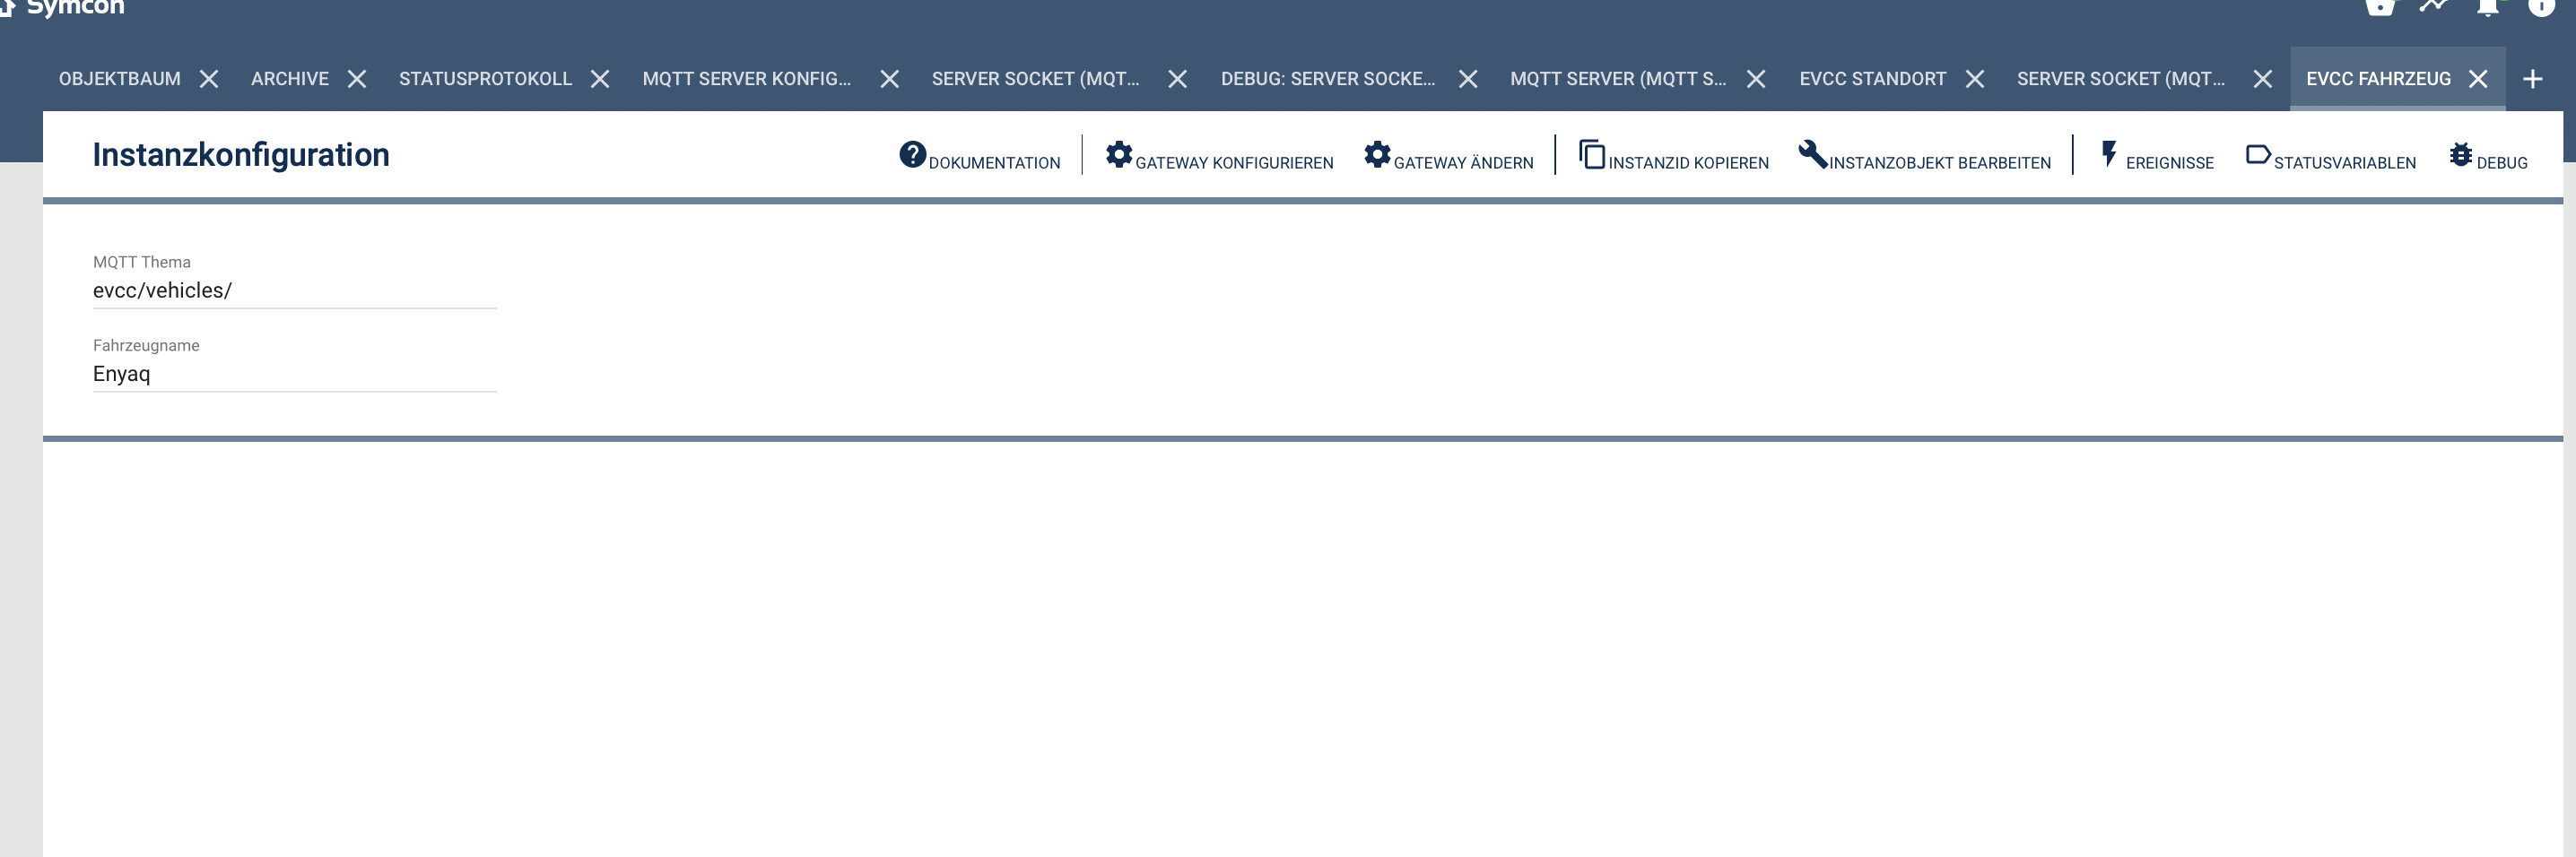Viewport: 2576px width, 857px height.
Task: Add a new tab with plus icon
Action: pyautogui.click(x=2532, y=79)
